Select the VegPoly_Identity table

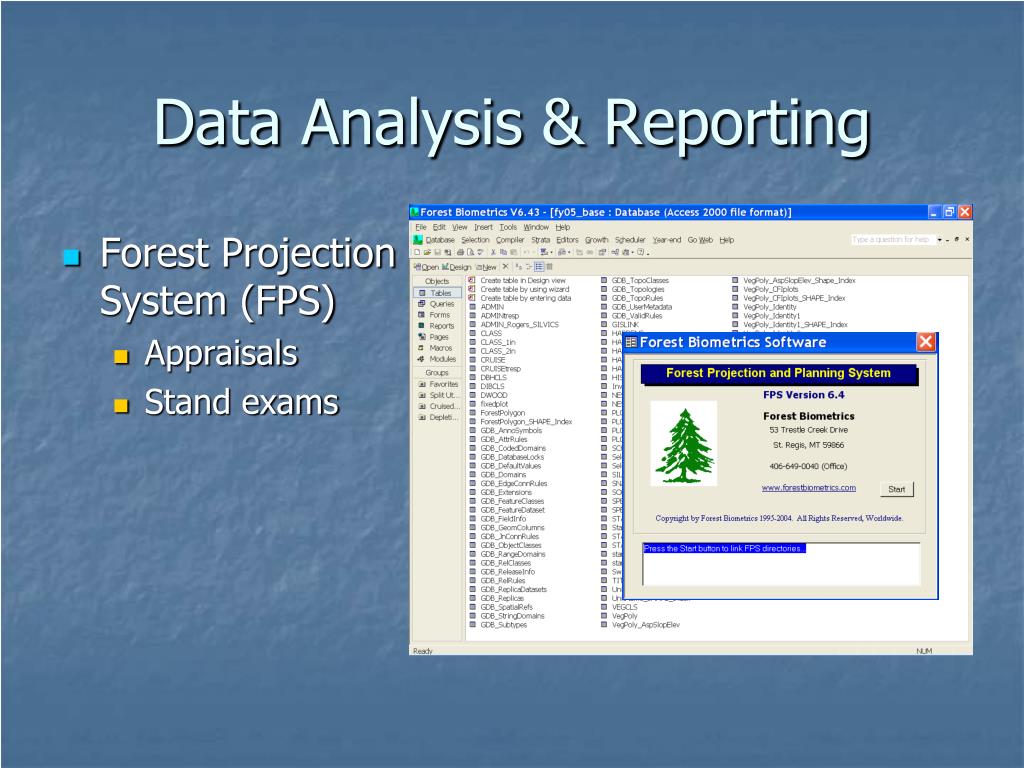click(x=764, y=307)
